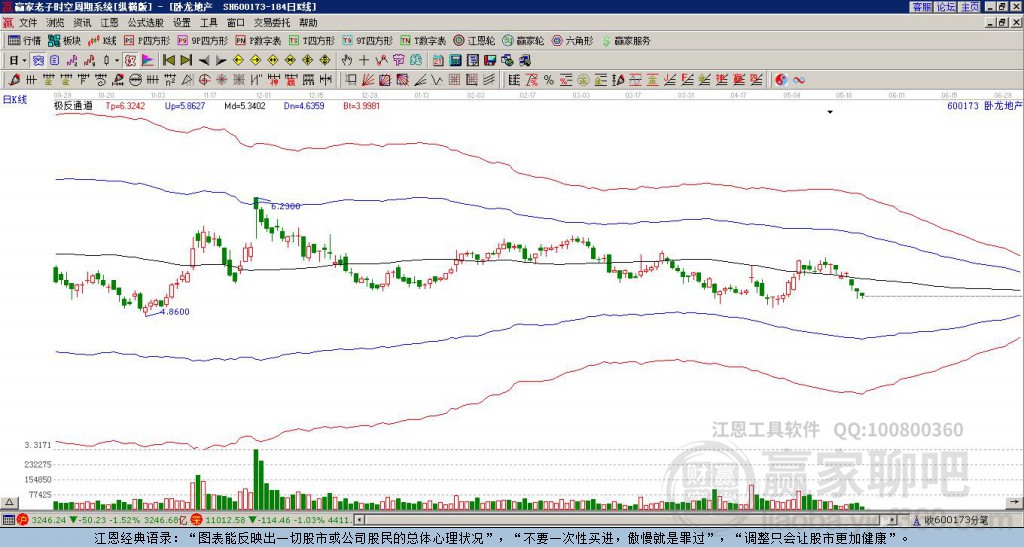Open the 板块 sector view
The height and width of the screenshot is (548, 1024).
click(65, 40)
